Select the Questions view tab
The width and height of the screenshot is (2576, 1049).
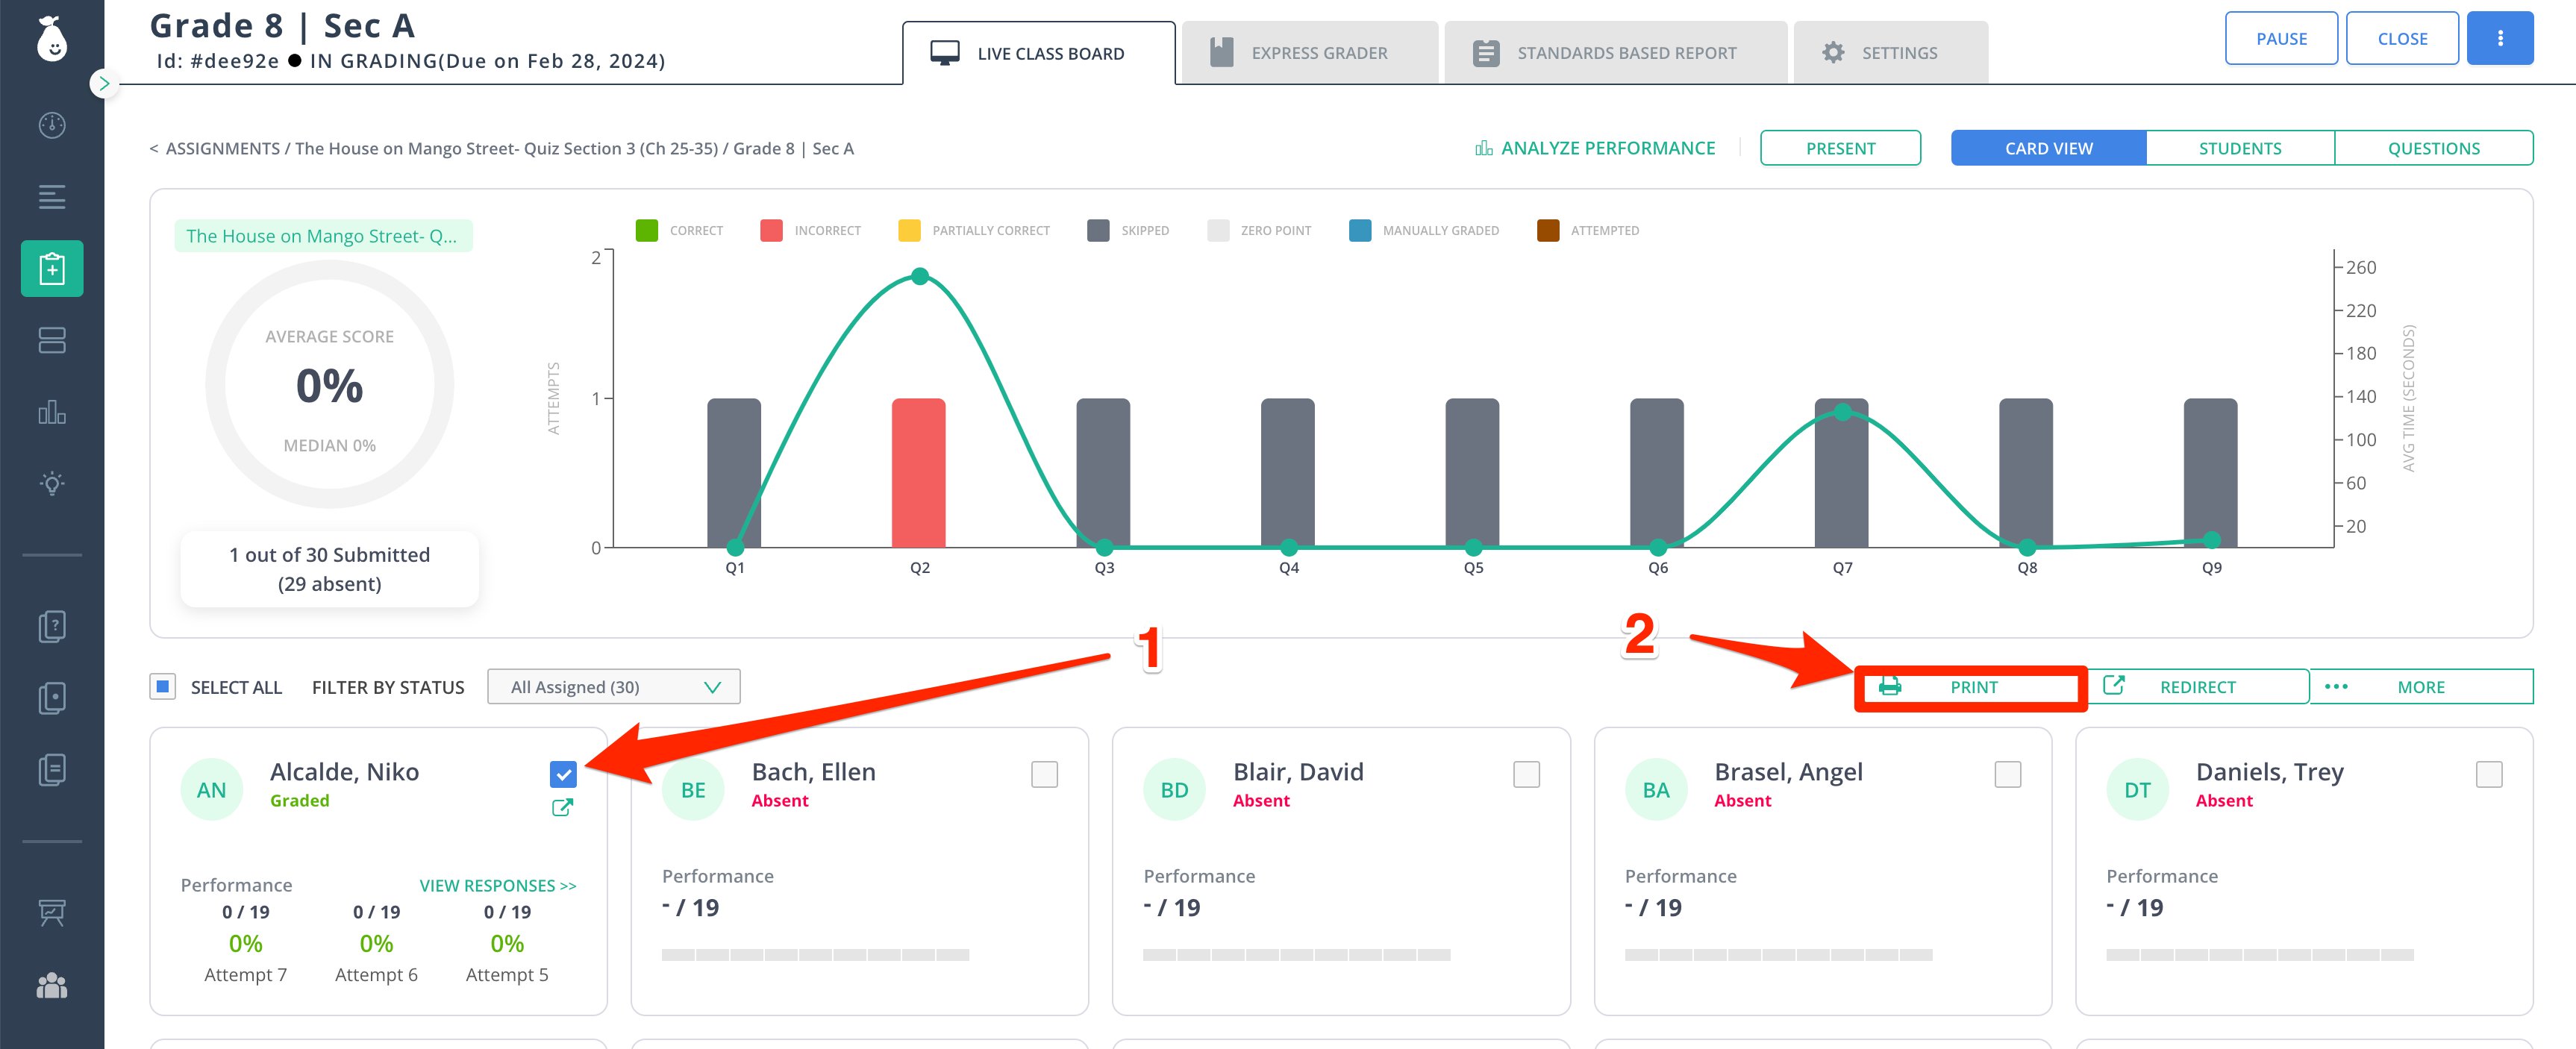point(2434,148)
